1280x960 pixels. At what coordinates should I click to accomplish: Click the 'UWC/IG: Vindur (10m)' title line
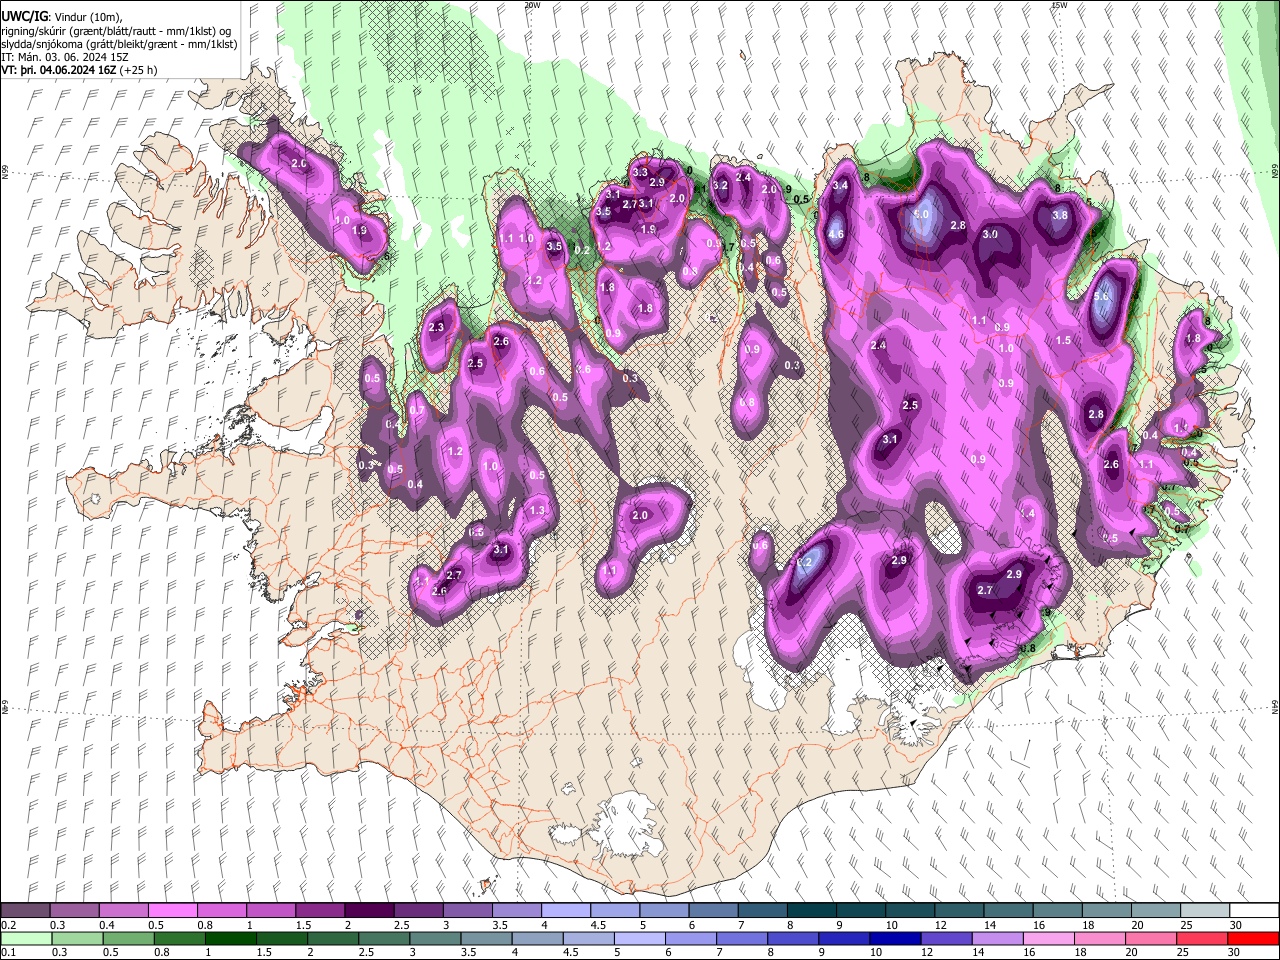tap(62, 16)
